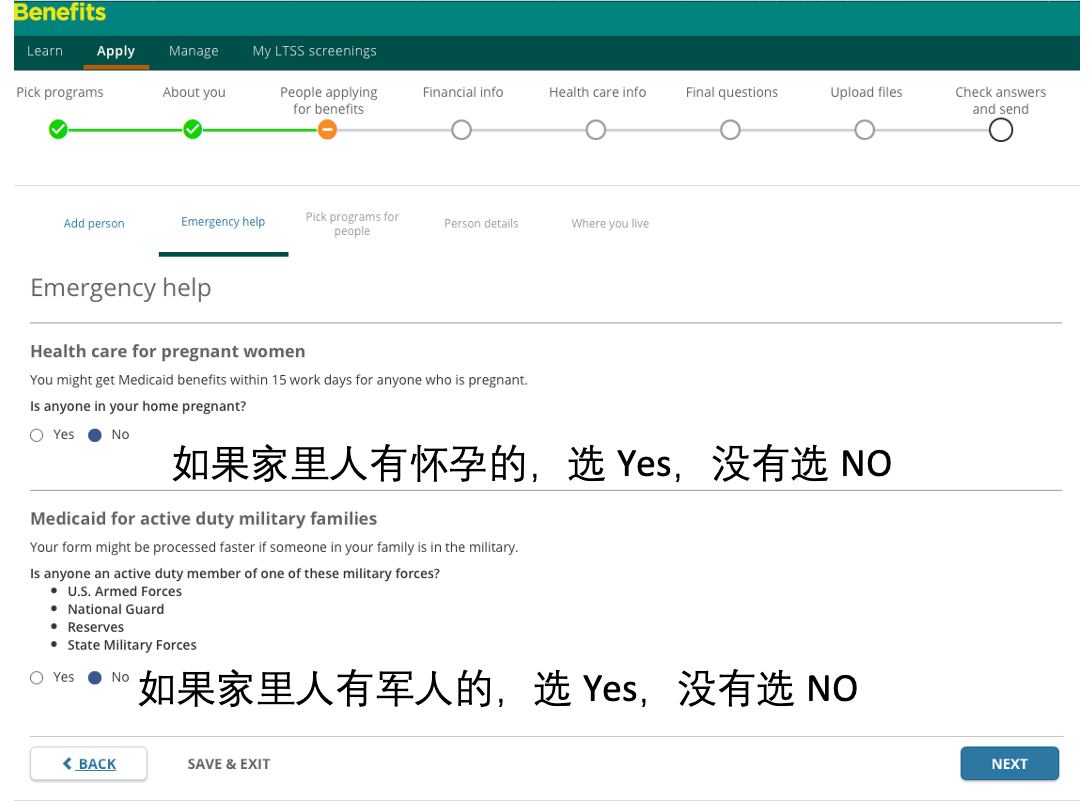Click the Check answers and send circle
The height and width of the screenshot is (803, 1091).
[1001, 129]
